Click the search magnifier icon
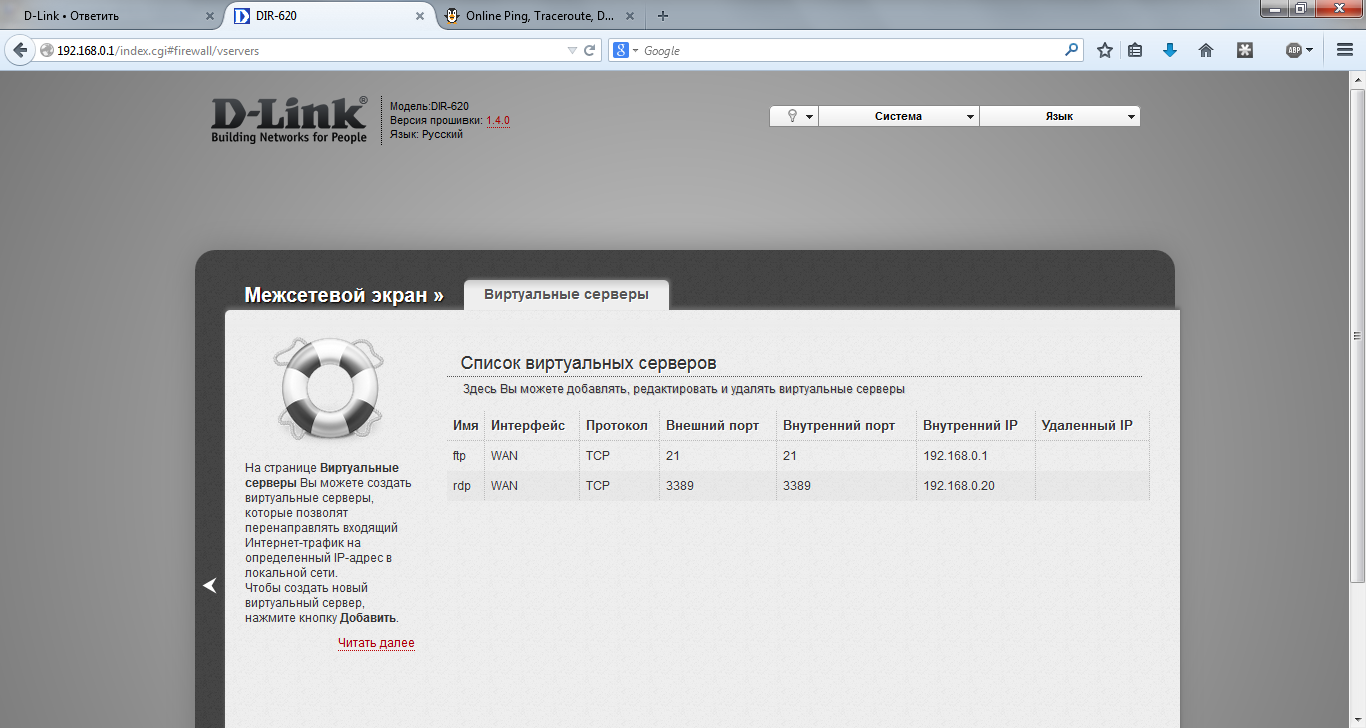 (1072, 50)
